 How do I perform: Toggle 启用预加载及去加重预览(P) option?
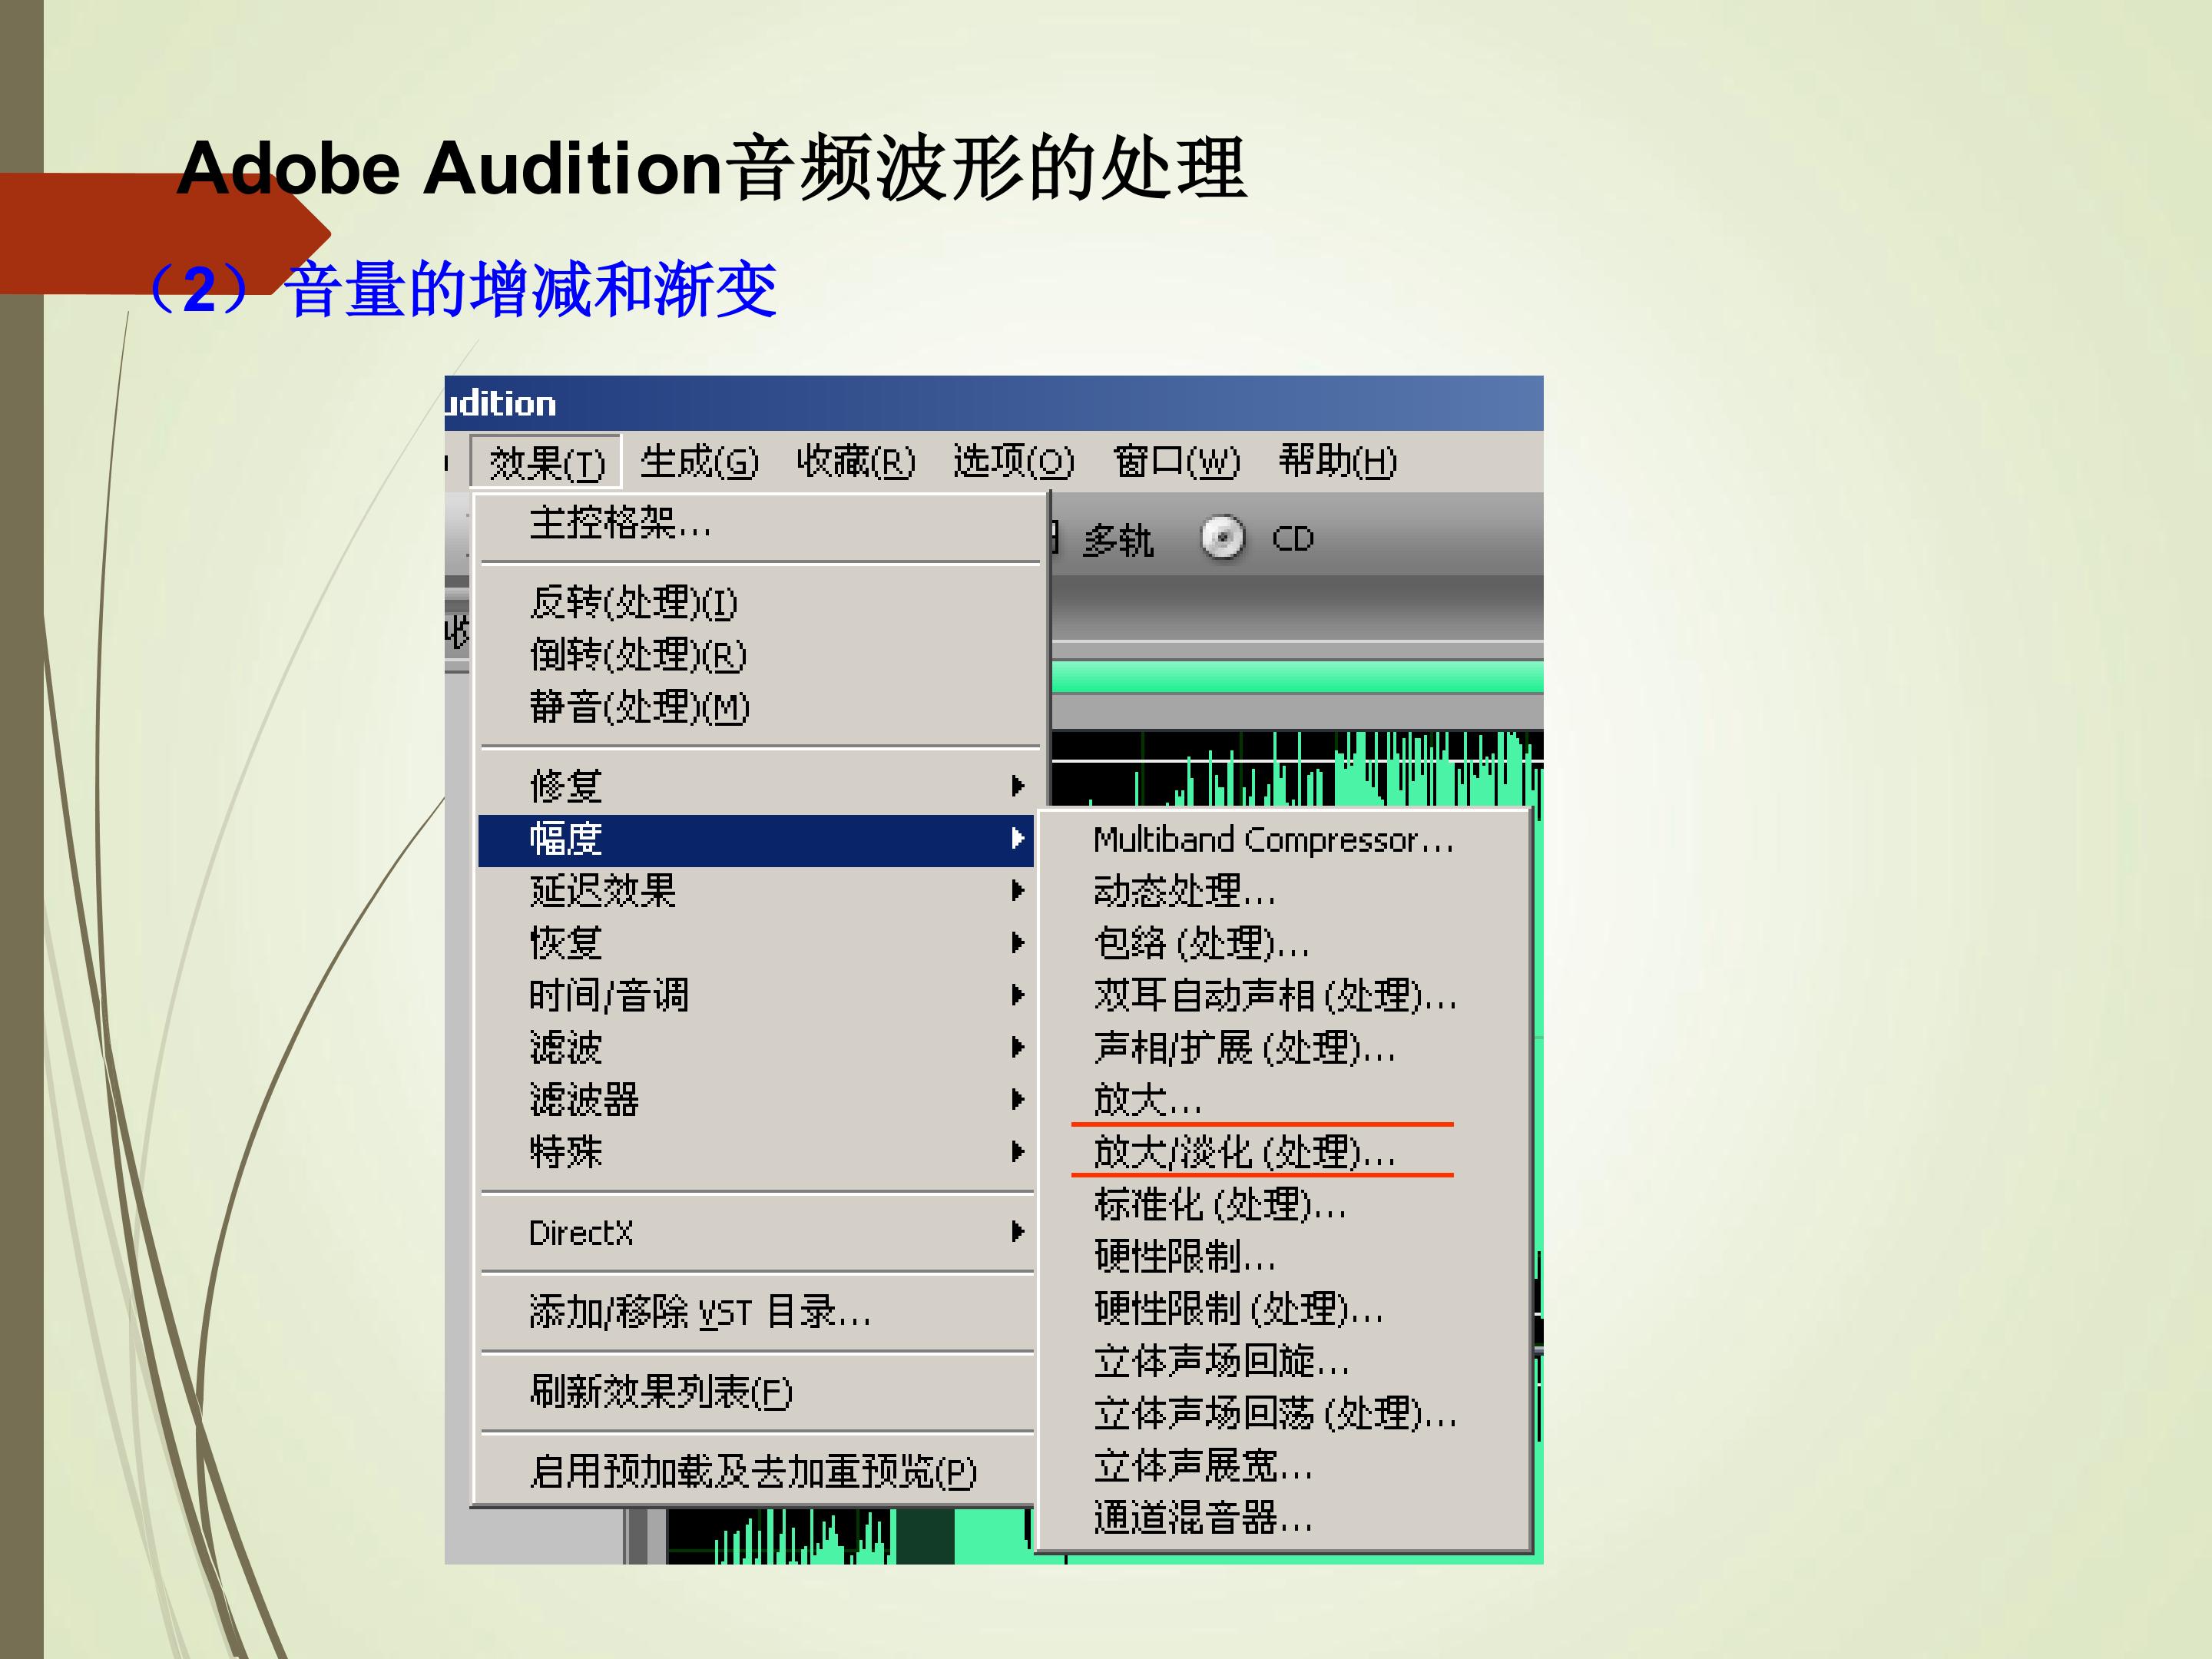point(753,1471)
